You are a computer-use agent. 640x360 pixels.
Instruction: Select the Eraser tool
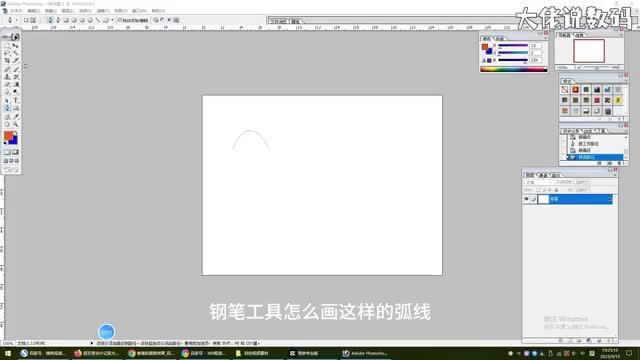[x=7, y=84]
